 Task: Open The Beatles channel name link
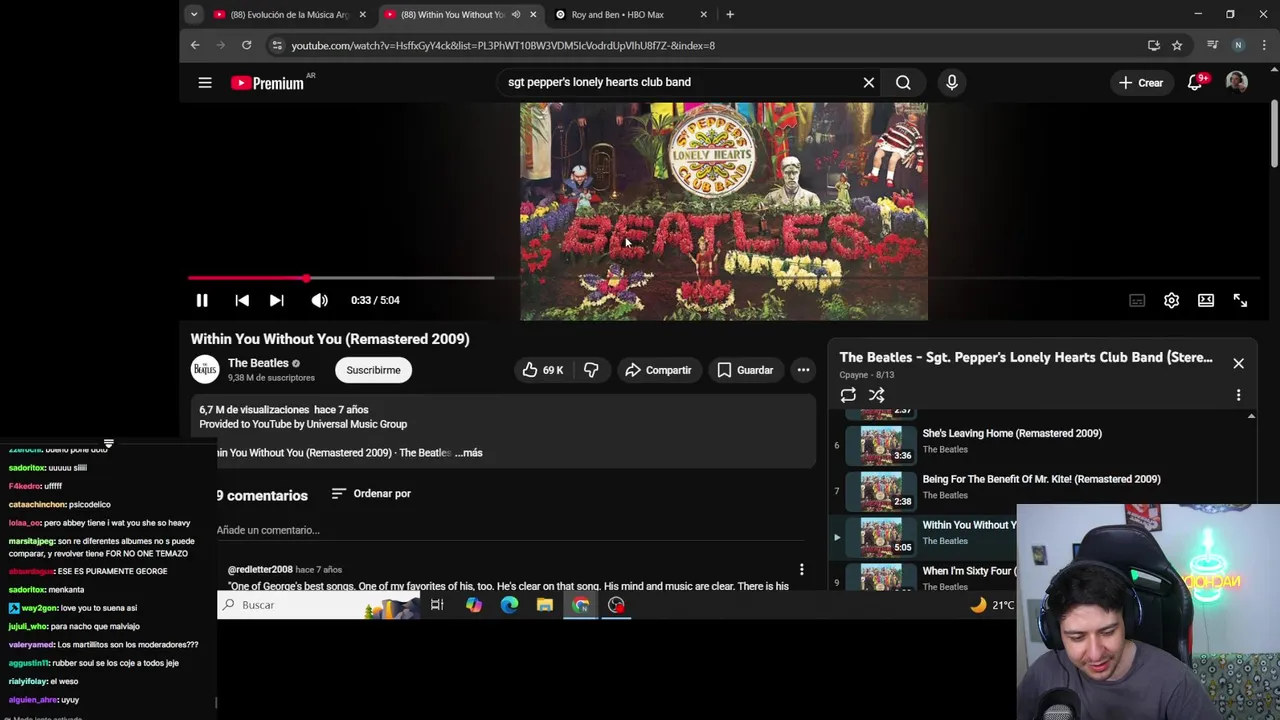[258, 363]
